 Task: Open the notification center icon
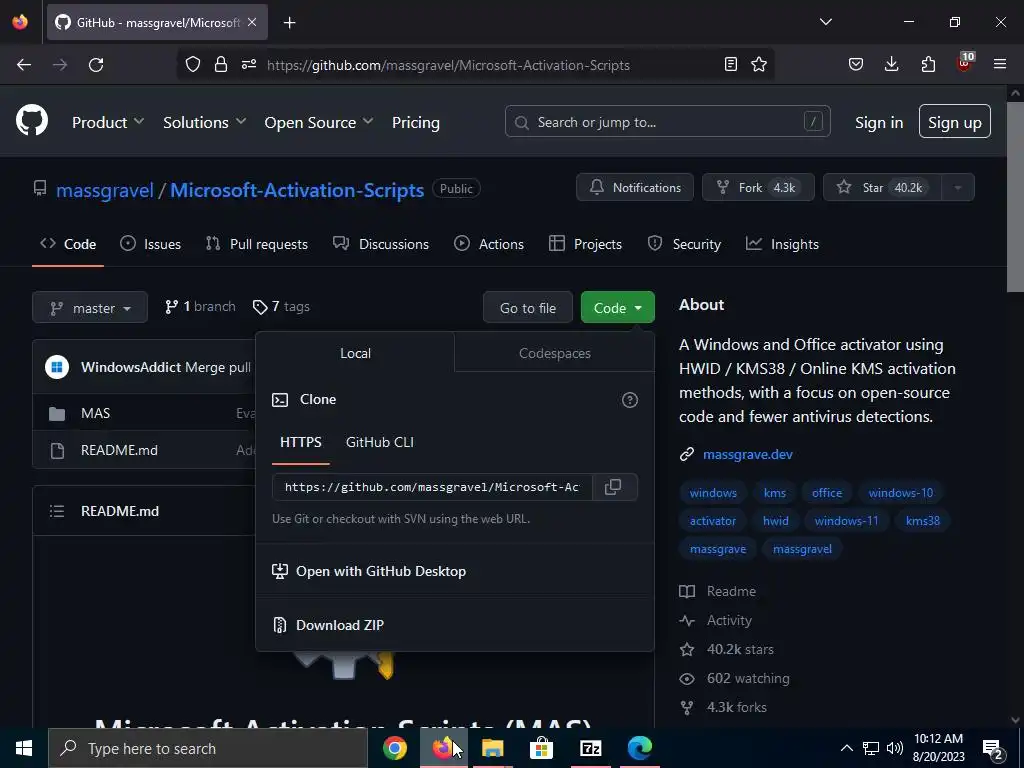(993, 749)
